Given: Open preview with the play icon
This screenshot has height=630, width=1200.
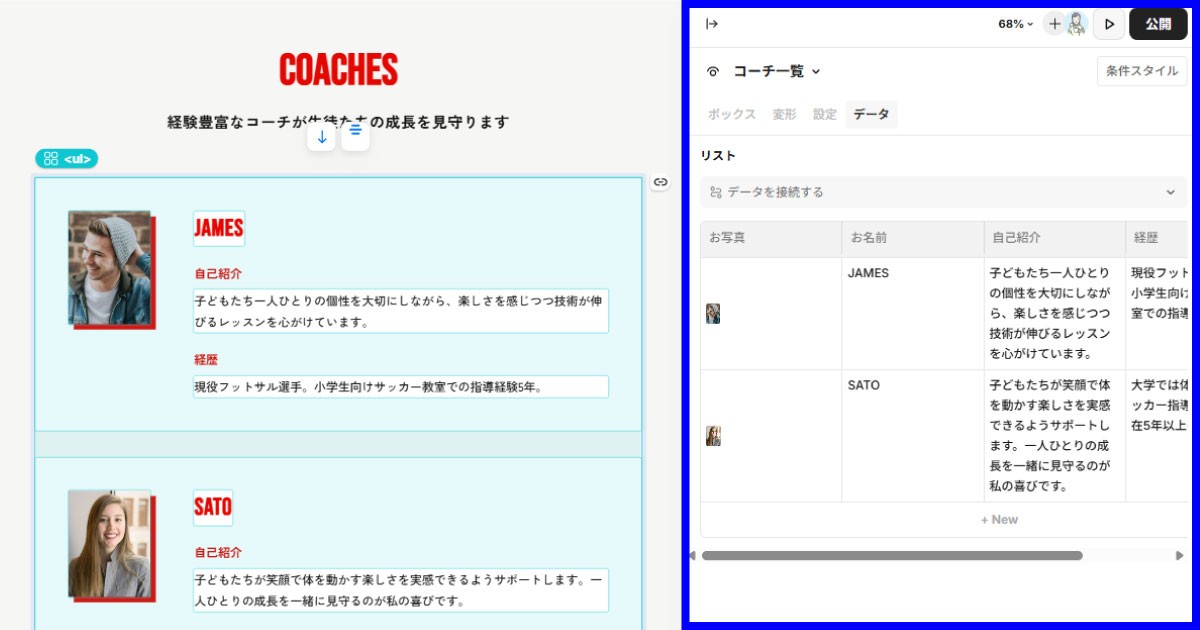Looking at the screenshot, I should tap(1110, 22).
